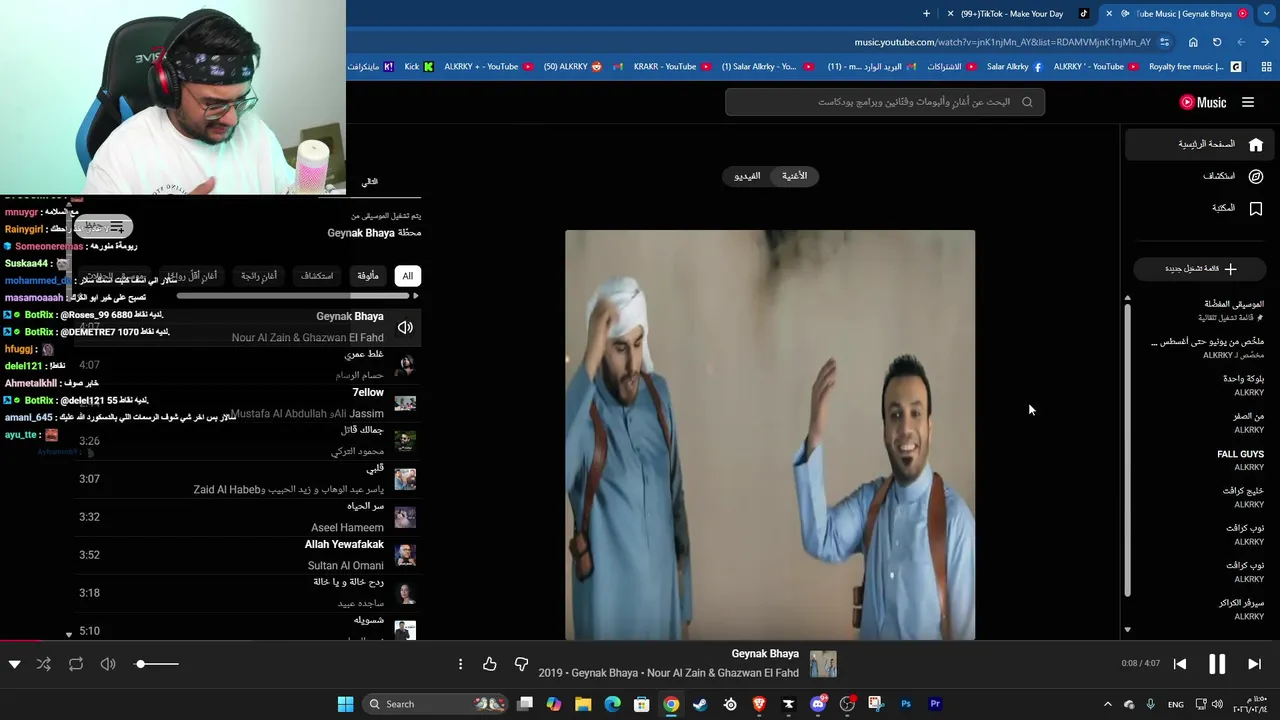1280x720 pixels.
Task: Open the Windows Start menu
Action: (x=345, y=704)
